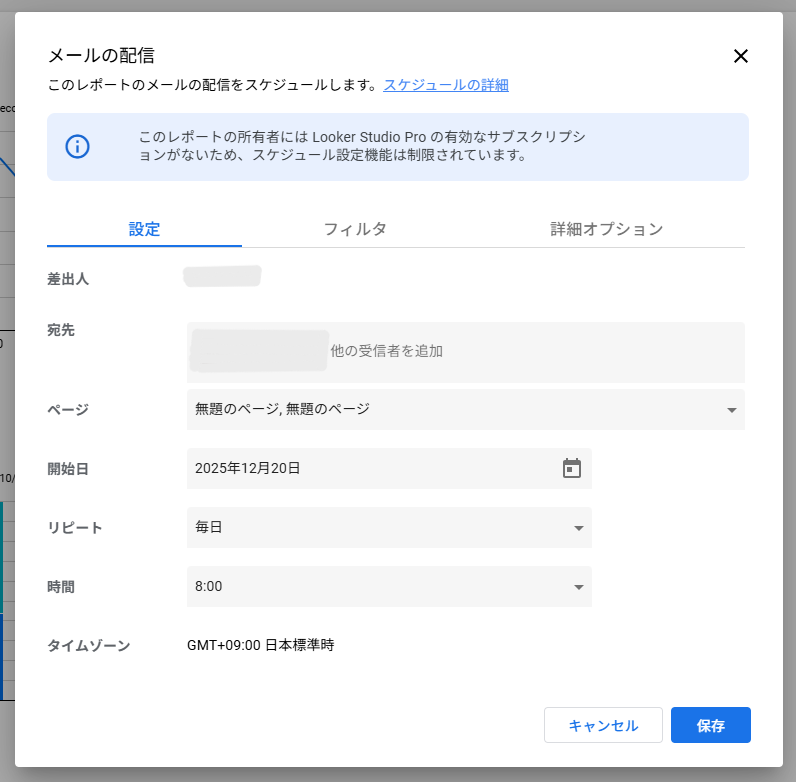Click the arrow icon on the リピート dropdown
Screen dimensions: 796x782
pos(578,528)
